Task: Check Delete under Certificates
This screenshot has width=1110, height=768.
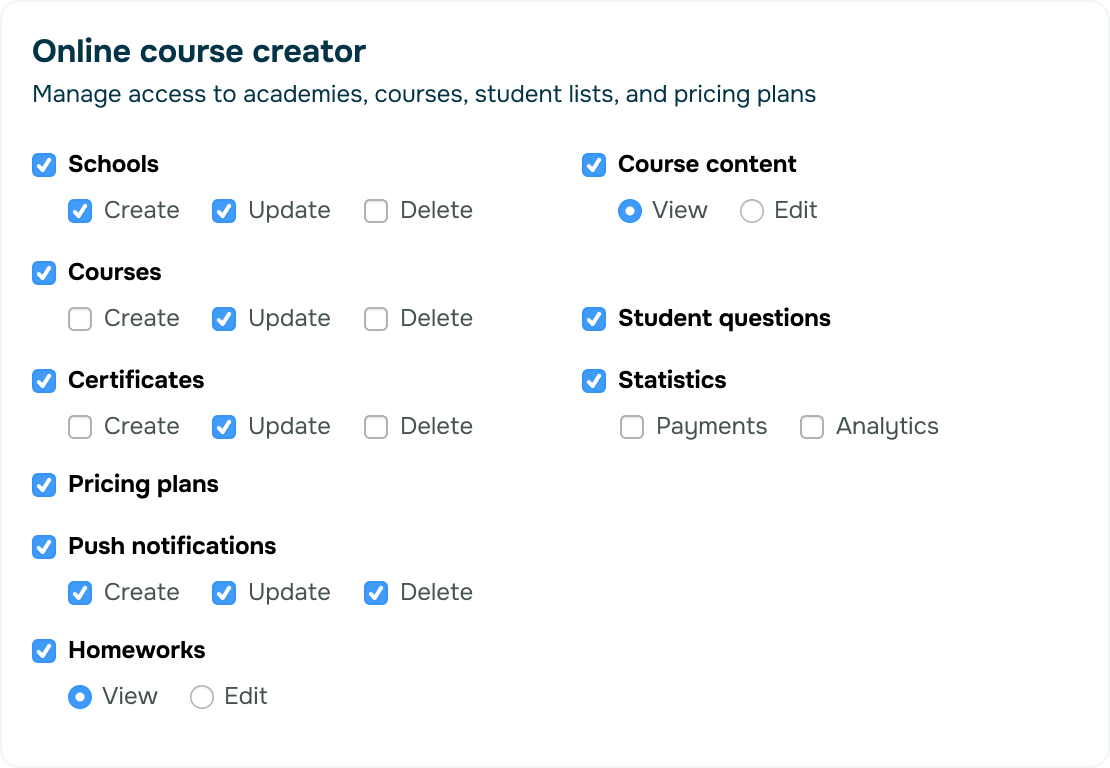Action: 376,427
